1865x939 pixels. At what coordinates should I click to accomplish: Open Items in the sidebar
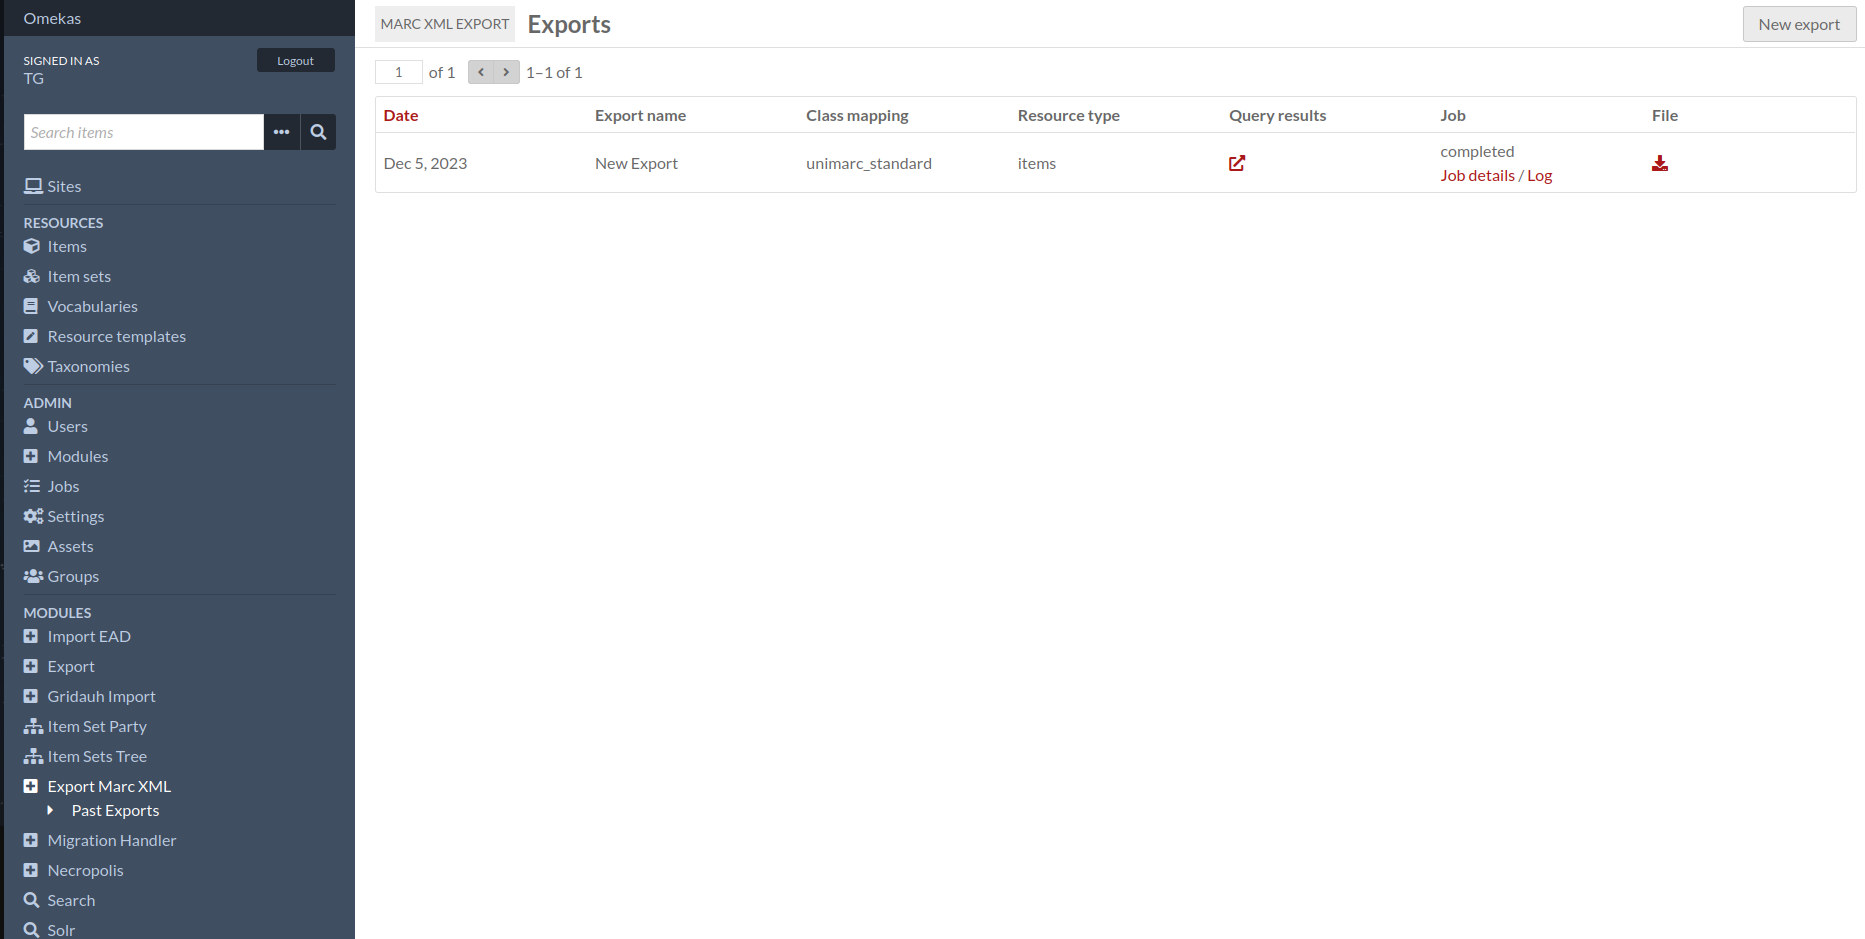coord(67,246)
